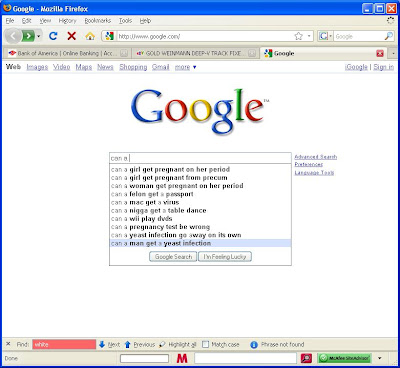Image resolution: width=400 pixels, height=368 pixels.
Task: Open the Tools menu
Action: [125, 21]
